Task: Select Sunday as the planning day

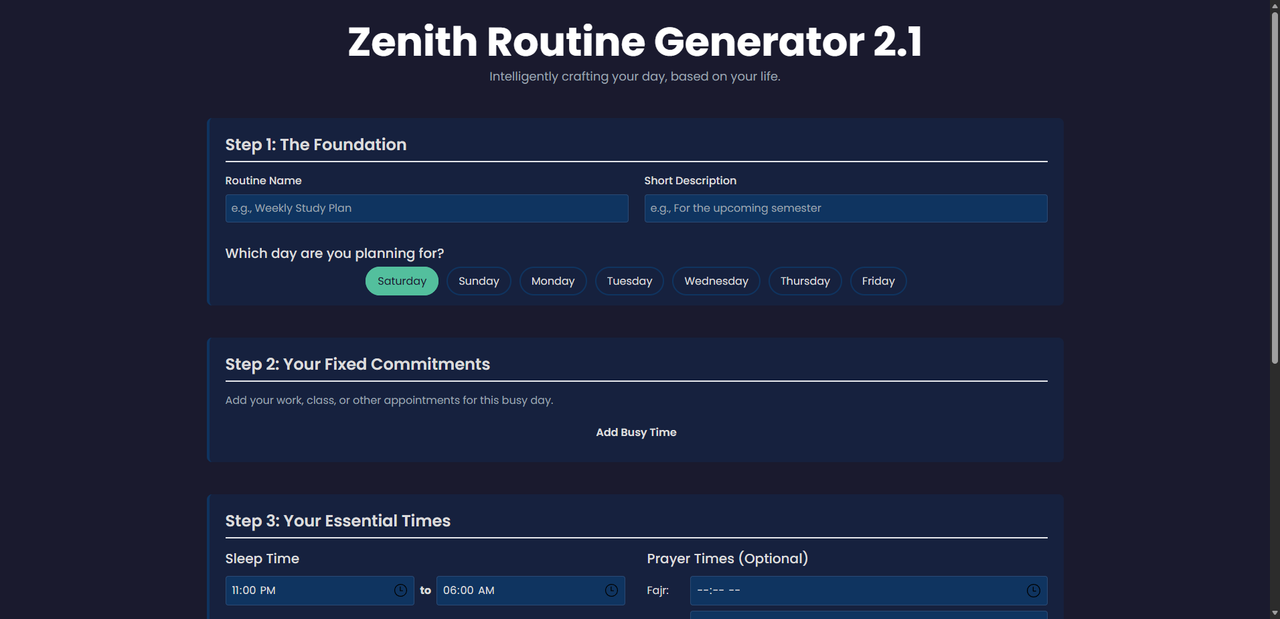Action: click(479, 281)
